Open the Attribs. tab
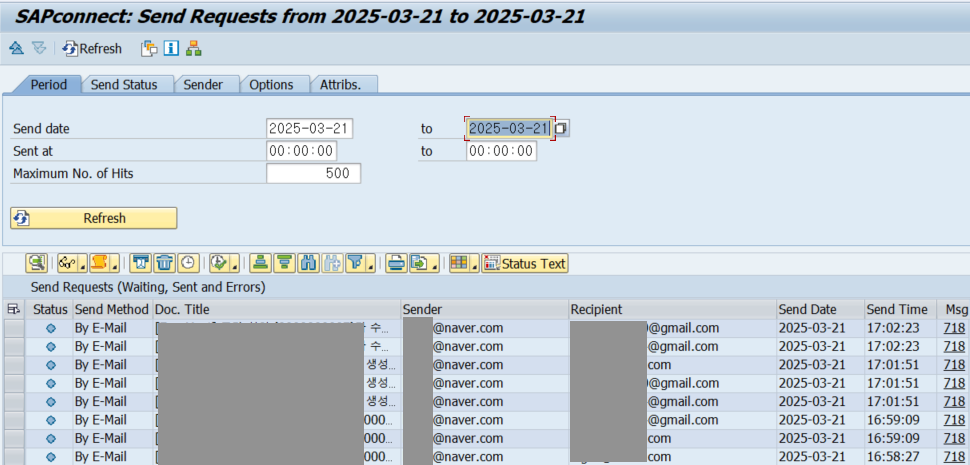Viewport: 970px width, 465px height. click(x=340, y=85)
